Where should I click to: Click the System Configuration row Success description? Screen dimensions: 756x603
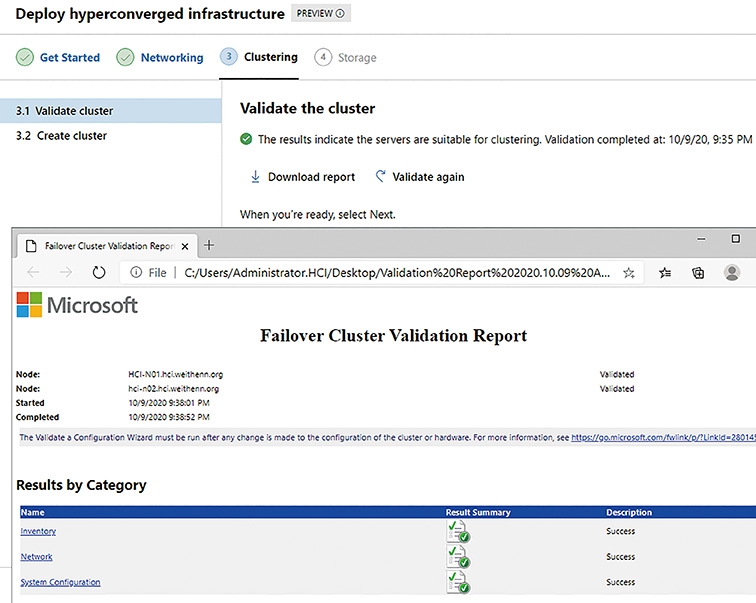coord(621,582)
